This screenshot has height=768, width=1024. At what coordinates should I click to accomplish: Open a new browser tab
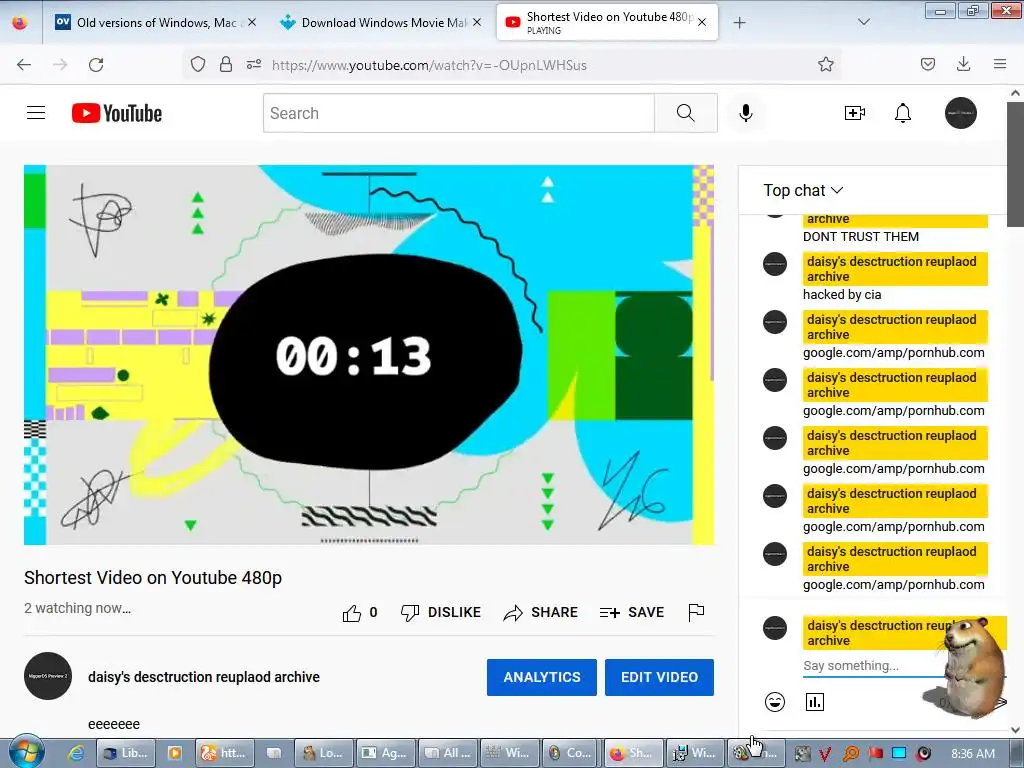point(739,23)
